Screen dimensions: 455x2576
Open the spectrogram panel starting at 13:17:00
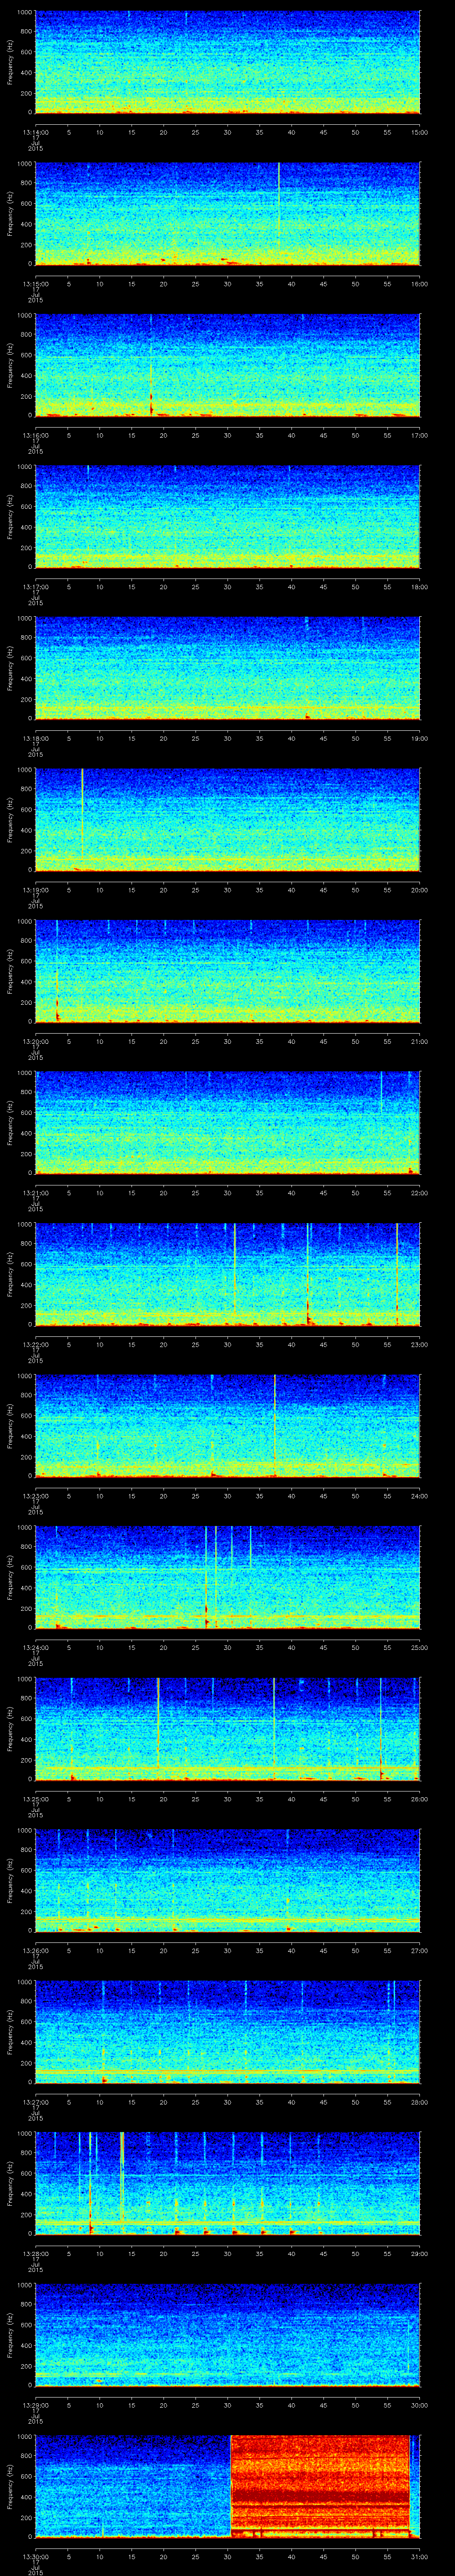227,516
